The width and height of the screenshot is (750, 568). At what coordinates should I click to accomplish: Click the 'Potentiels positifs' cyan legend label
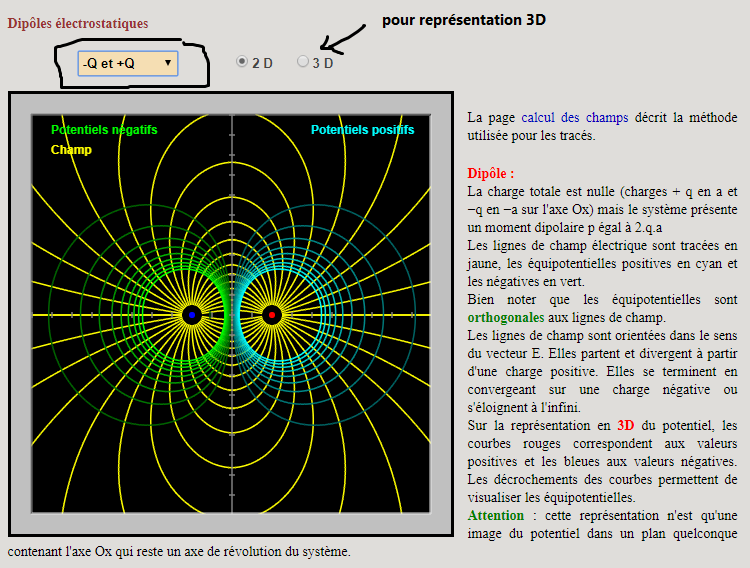(362, 130)
